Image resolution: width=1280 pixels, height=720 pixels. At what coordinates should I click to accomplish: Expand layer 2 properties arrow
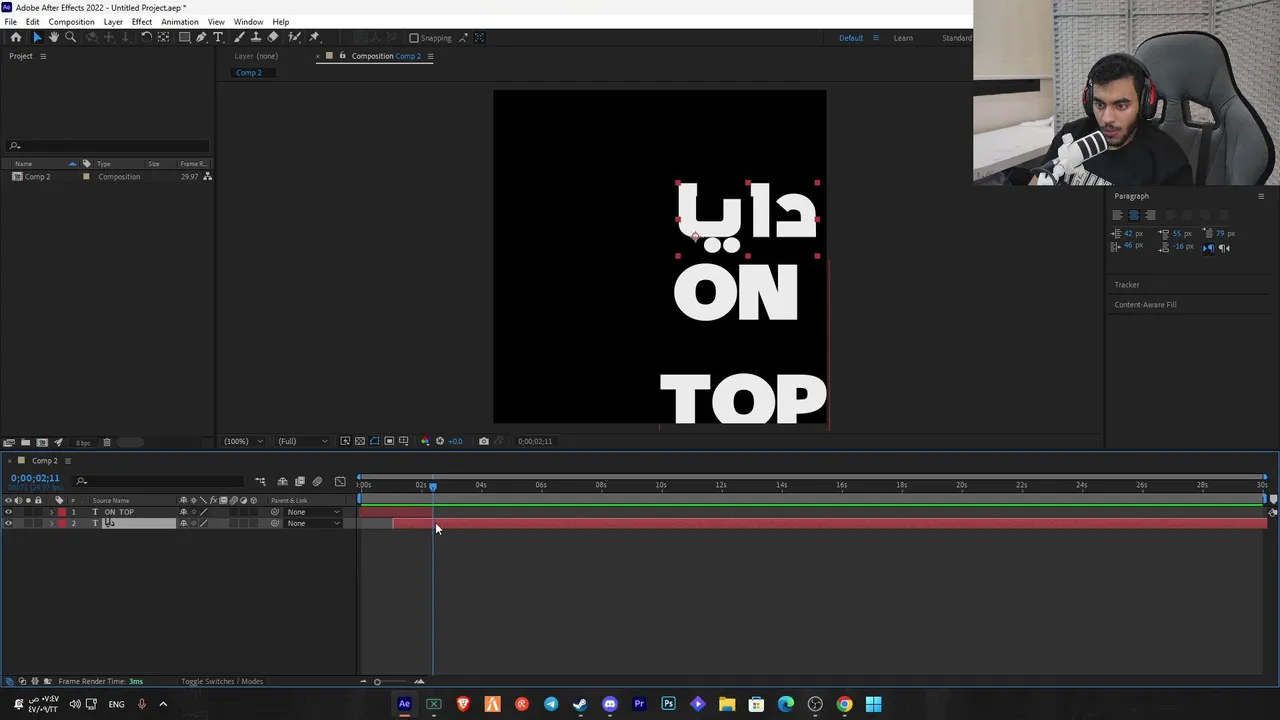pyautogui.click(x=51, y=523)
